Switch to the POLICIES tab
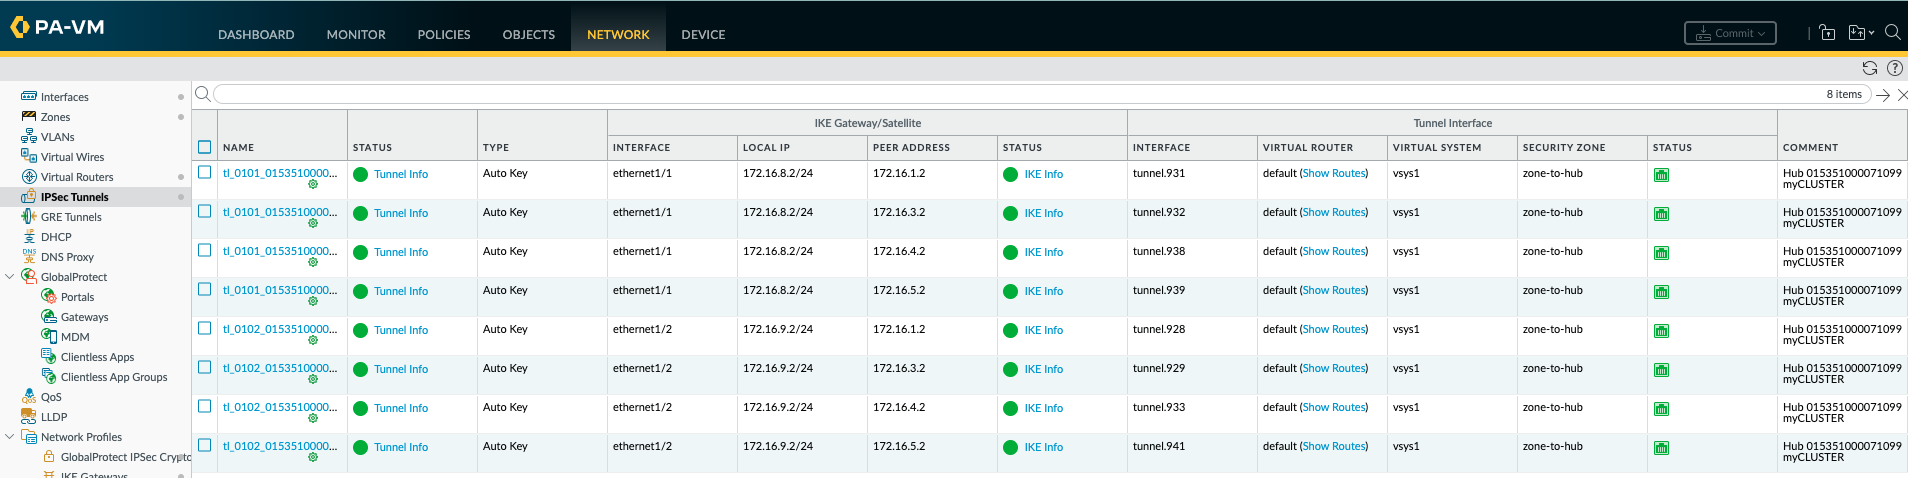 point(443,34)
